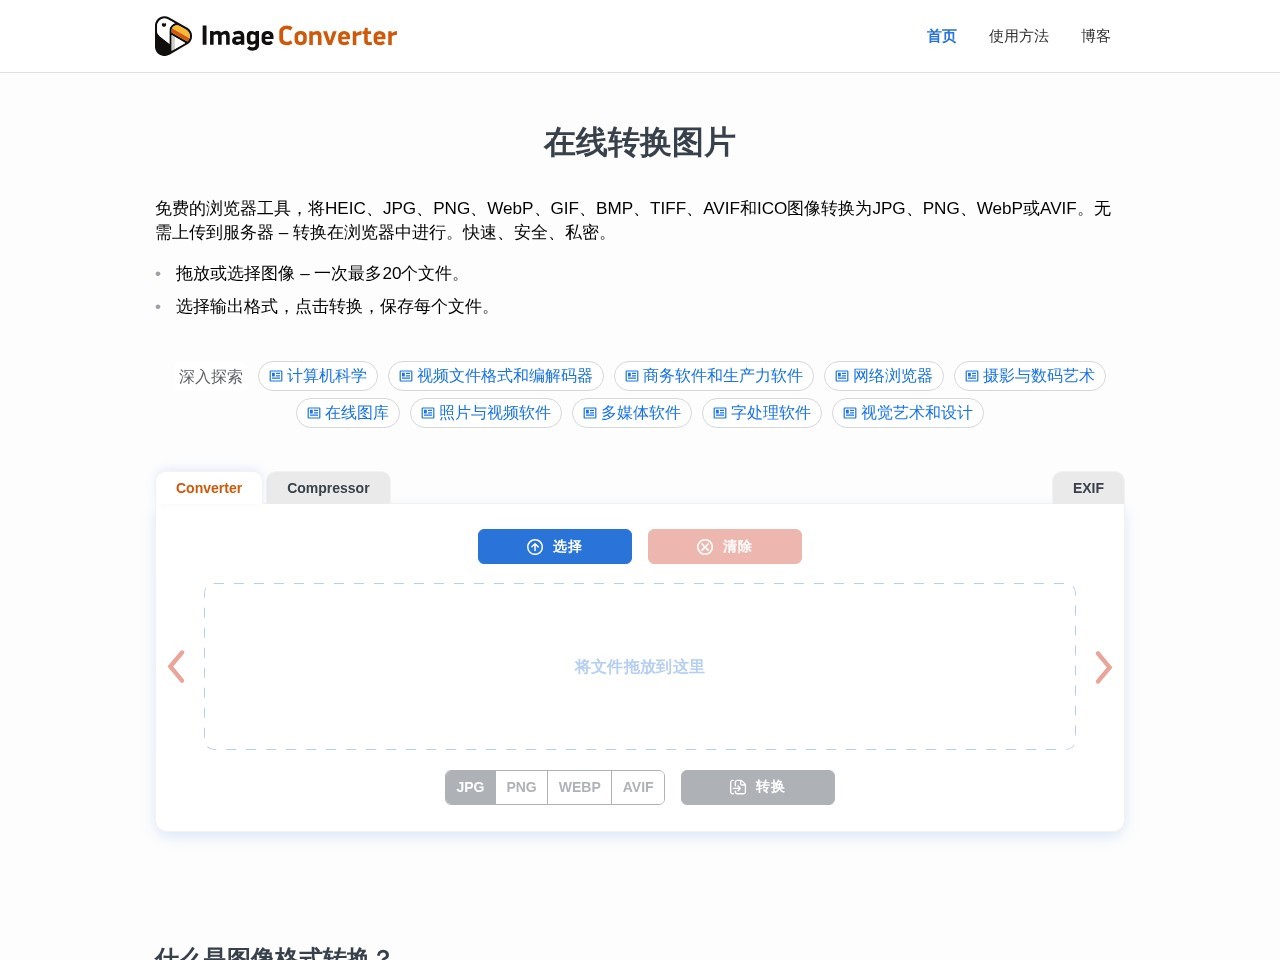Image resolution: width=1280 pixels, height=960 pixels.
Task: Switch to the Converter tab
Action: [209, 488]
